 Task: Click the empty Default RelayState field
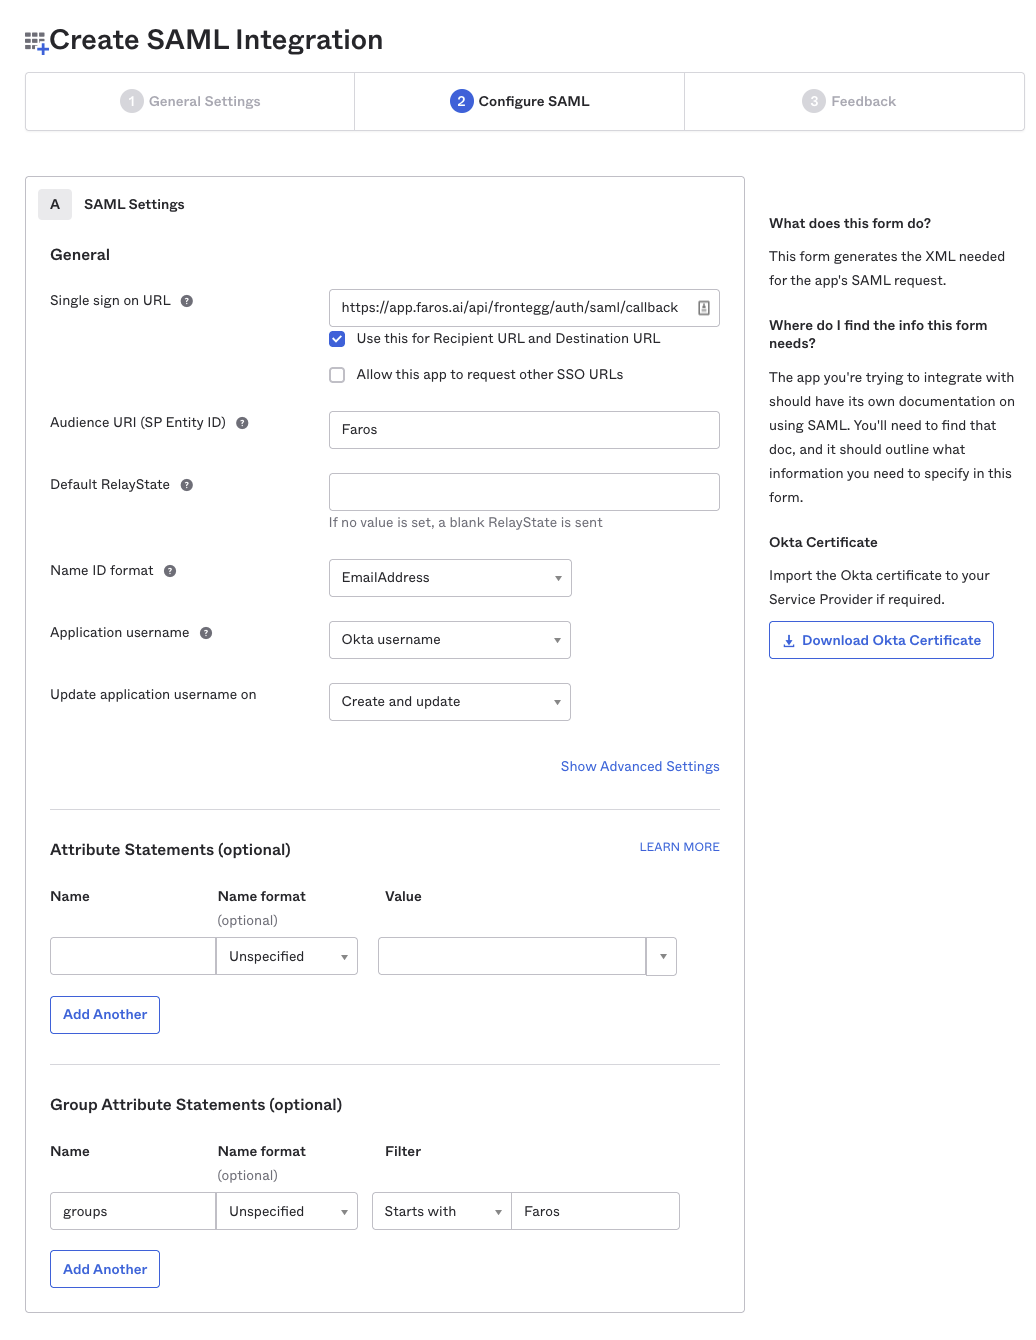pyautogui.click(x=524, y=492)
